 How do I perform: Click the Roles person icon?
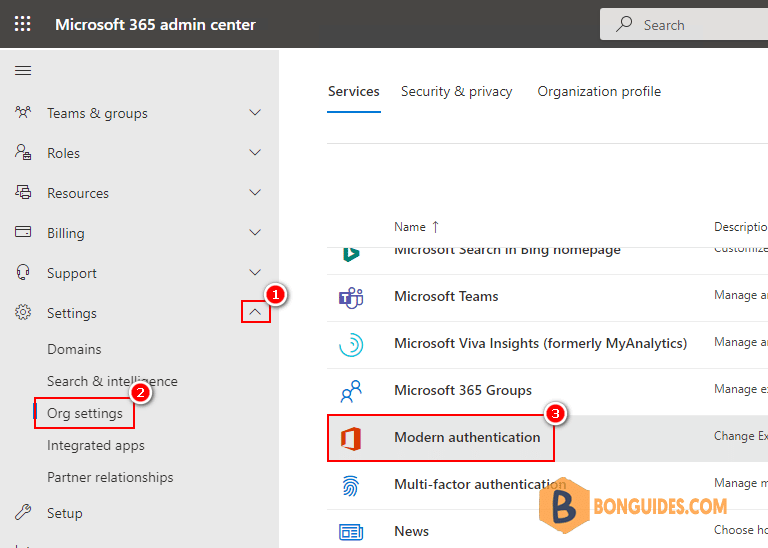23,152
